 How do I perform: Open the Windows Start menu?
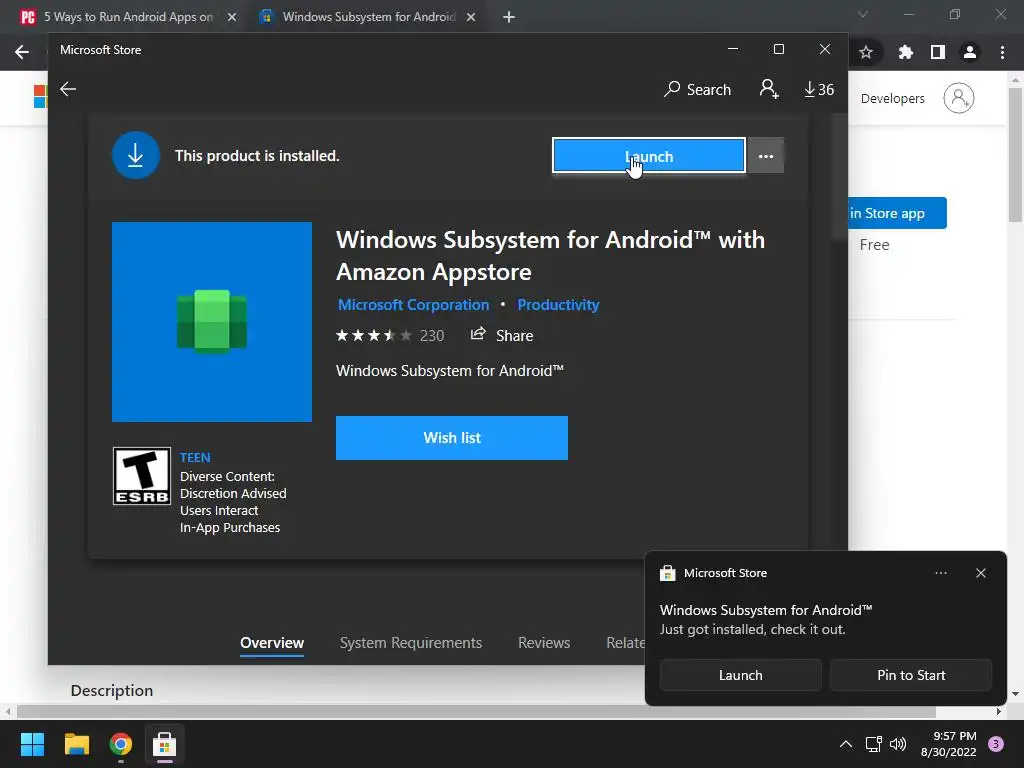[32, 744]
